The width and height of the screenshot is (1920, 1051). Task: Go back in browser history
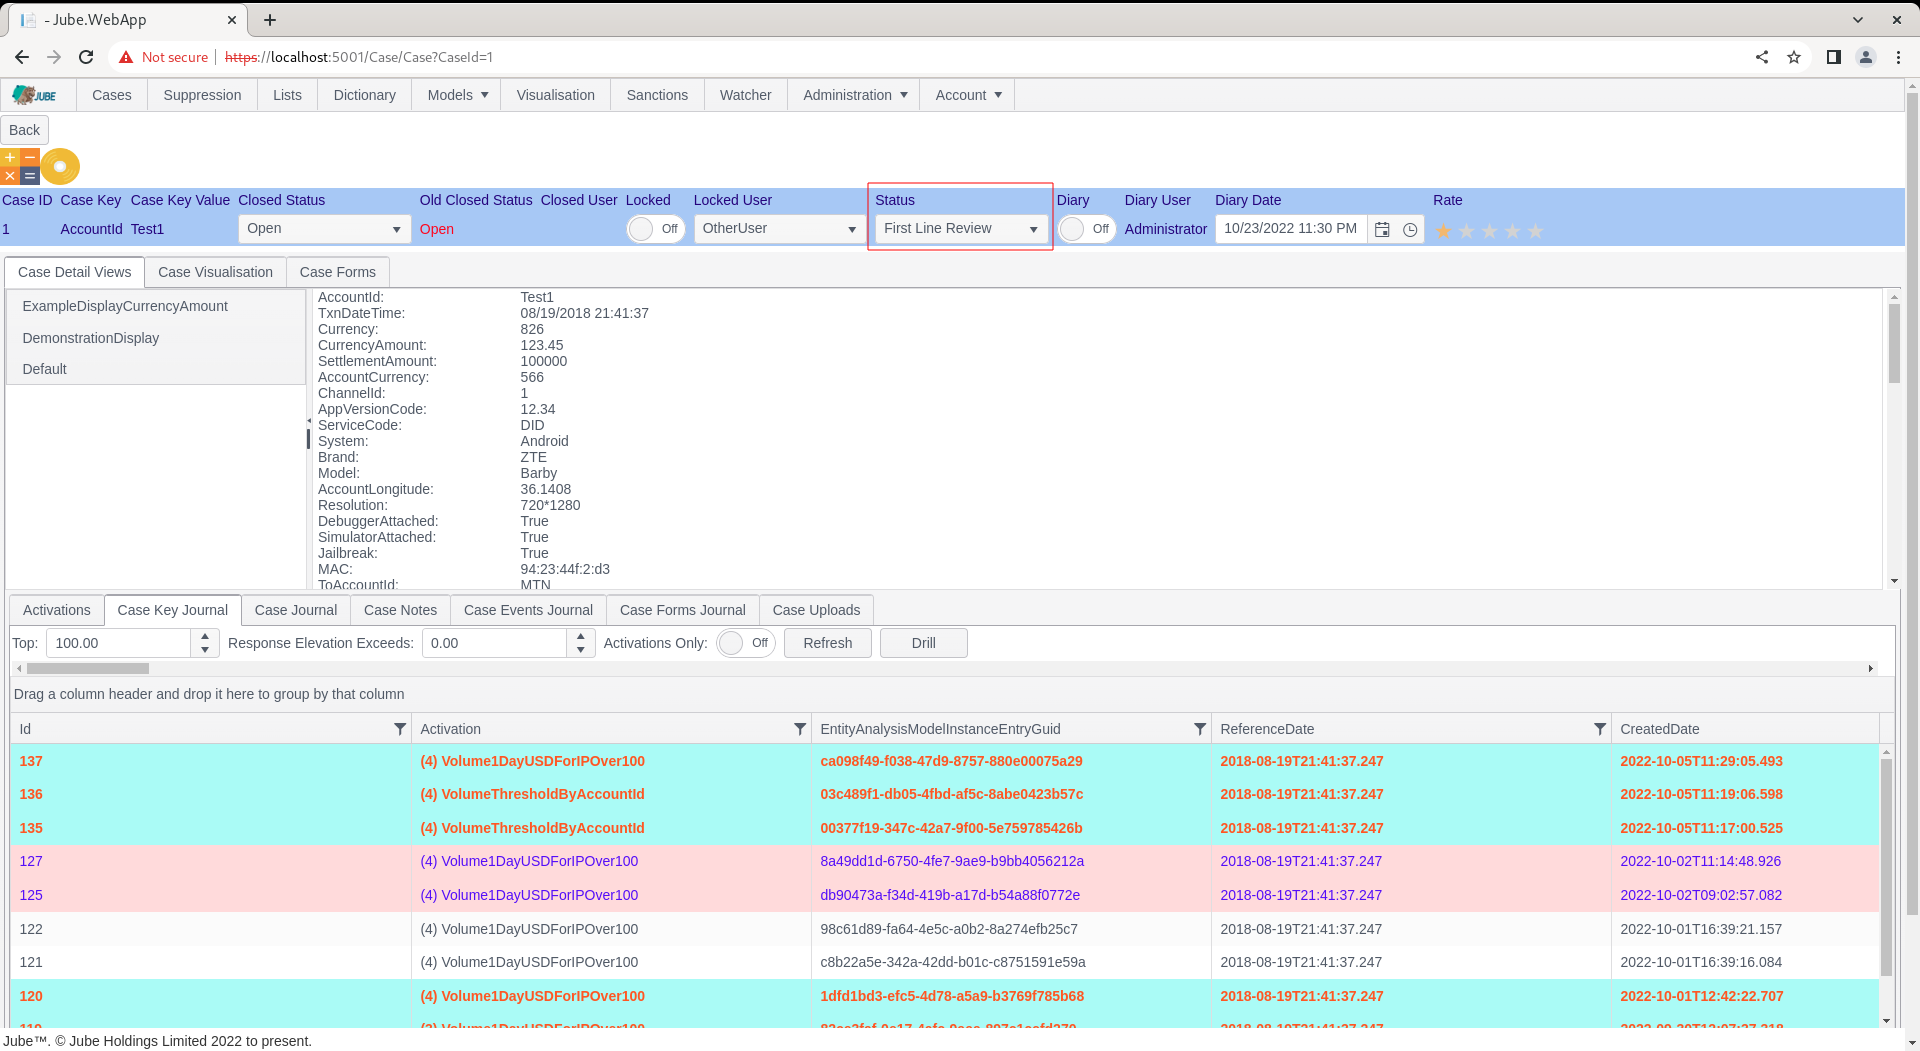tap(22, 57)
